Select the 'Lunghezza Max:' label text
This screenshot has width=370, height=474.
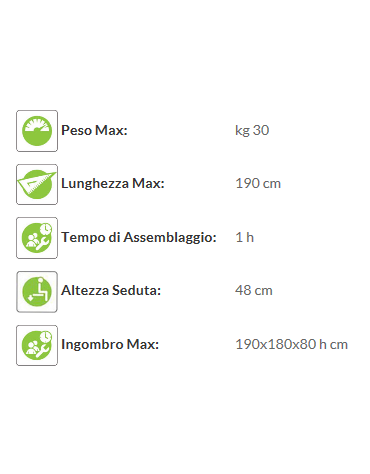pyautogui.click(x=113, y=184)
